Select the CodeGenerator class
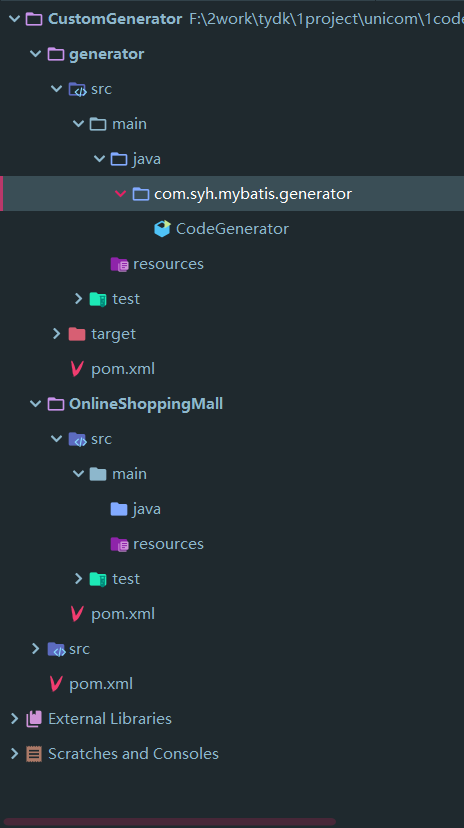The height and width of the screenshot is (828, 464). [x=232, y=229]
